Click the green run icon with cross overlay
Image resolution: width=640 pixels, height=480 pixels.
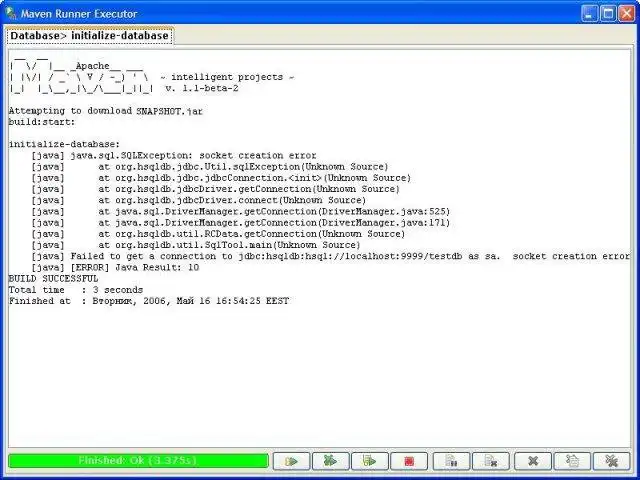tap(330, 461)
